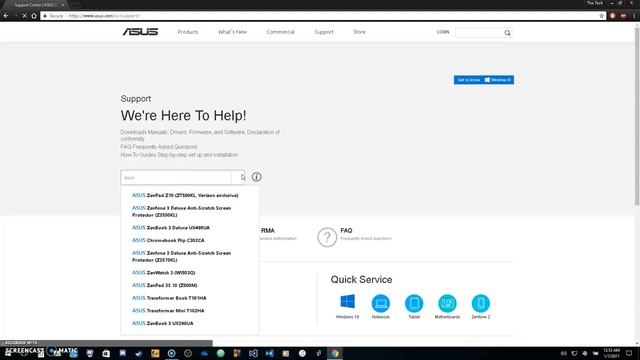Image resolution: width=640 pixels, height=360 pixels.
Task: Open the Commercial menu
Action: pyautogui.click(x=280, y=32)
